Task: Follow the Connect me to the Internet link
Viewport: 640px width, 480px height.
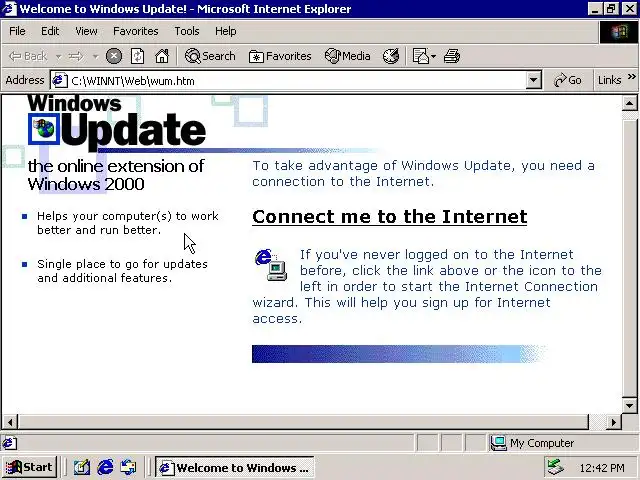Action: pos(389,216)
